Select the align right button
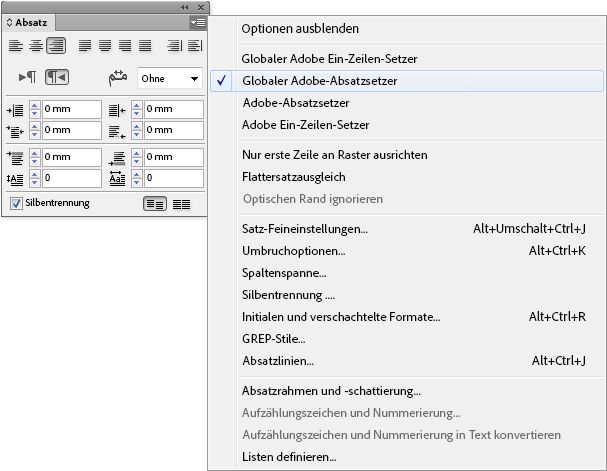Screen dimensions: 607x471 pyautogui.click(x=56, y=46)
